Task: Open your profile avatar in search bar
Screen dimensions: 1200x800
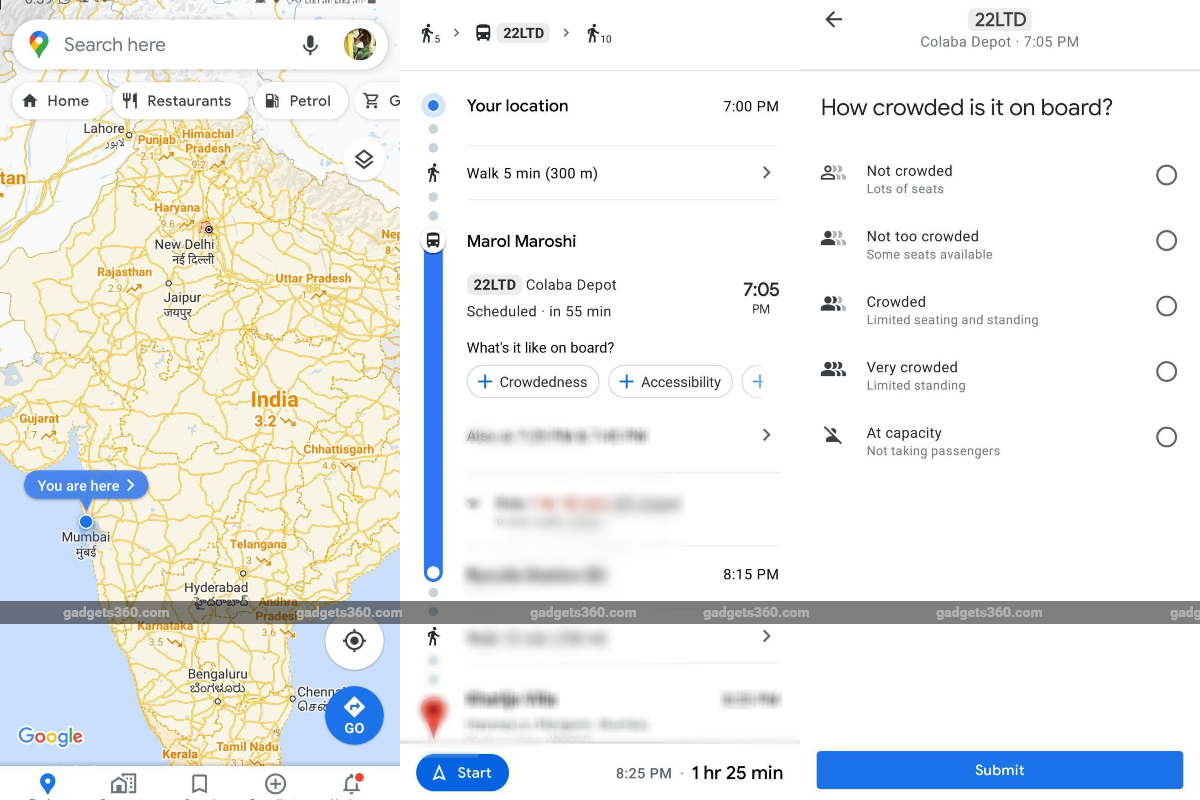Action: click(x=360, y=44)
